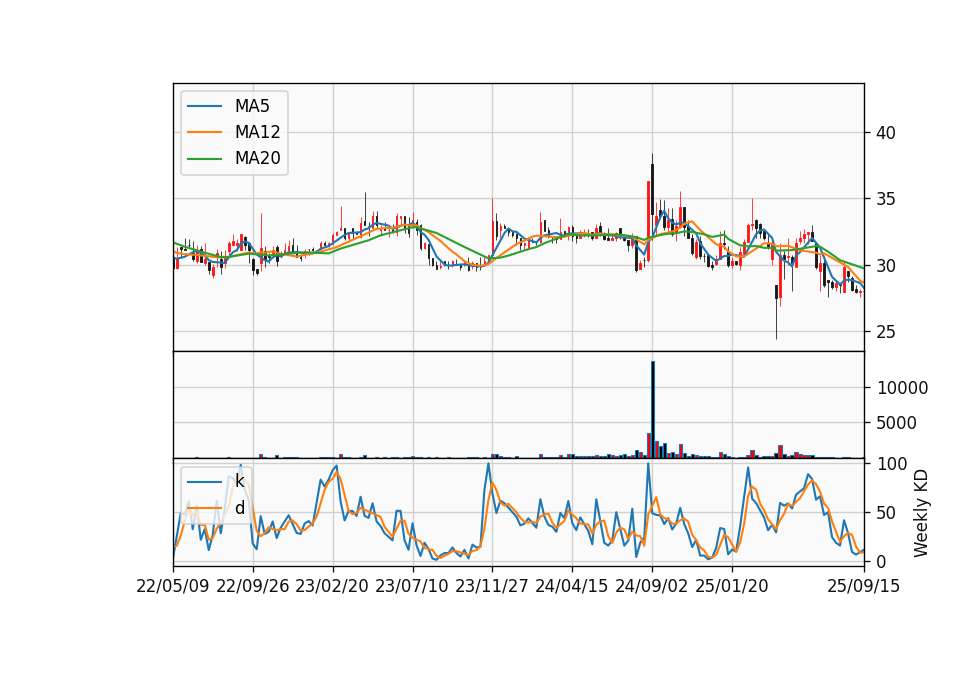Click the 23/02/20 date label
The height and width of the screenshot is (690, 960).
click(x=332, y=586)
